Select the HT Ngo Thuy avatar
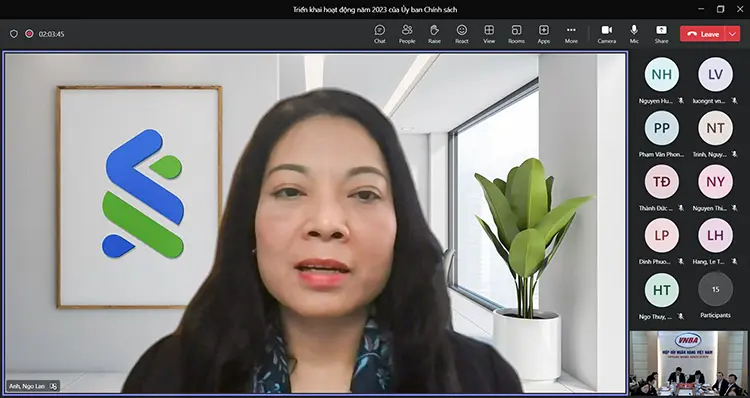This screenshot has height=398, width=750. pos(662,289)
